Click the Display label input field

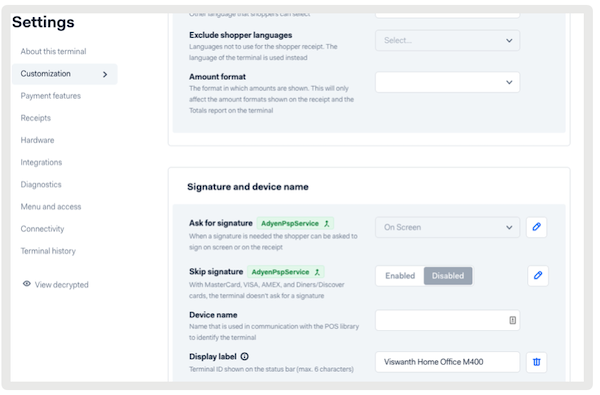[x=447, y=362]
